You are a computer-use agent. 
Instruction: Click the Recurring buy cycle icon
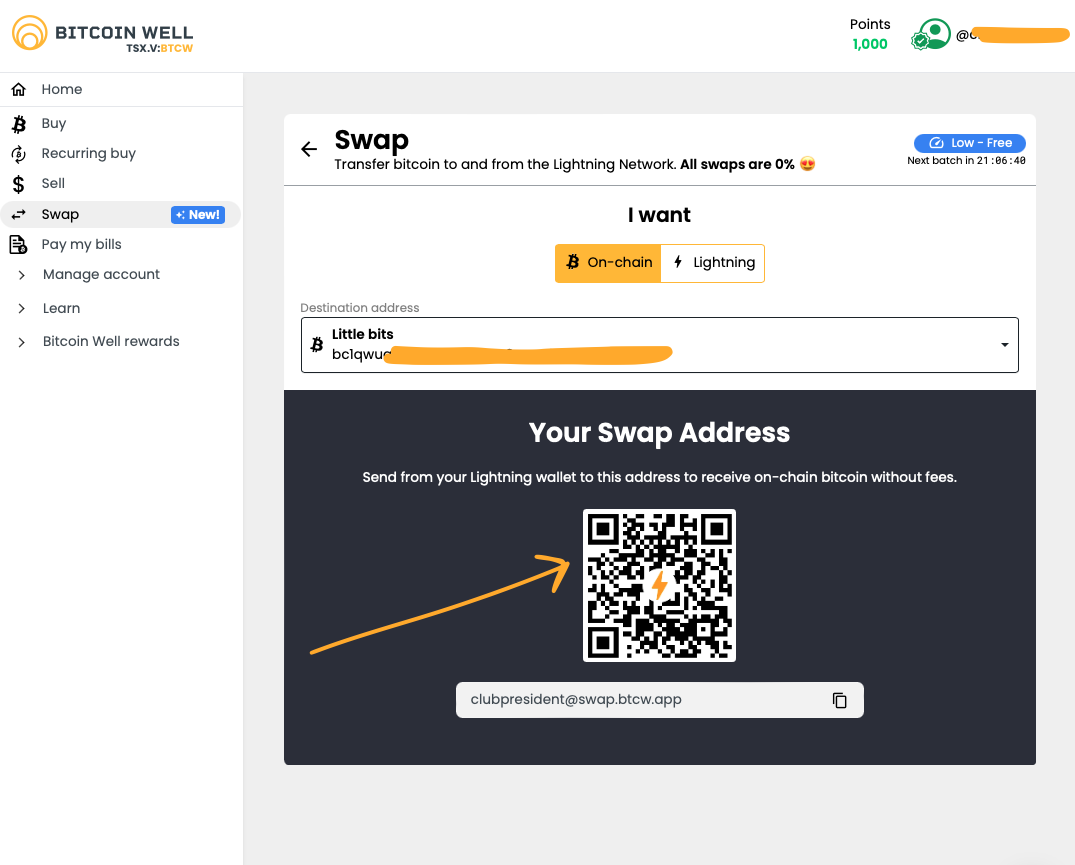click(x=18, y=154)
